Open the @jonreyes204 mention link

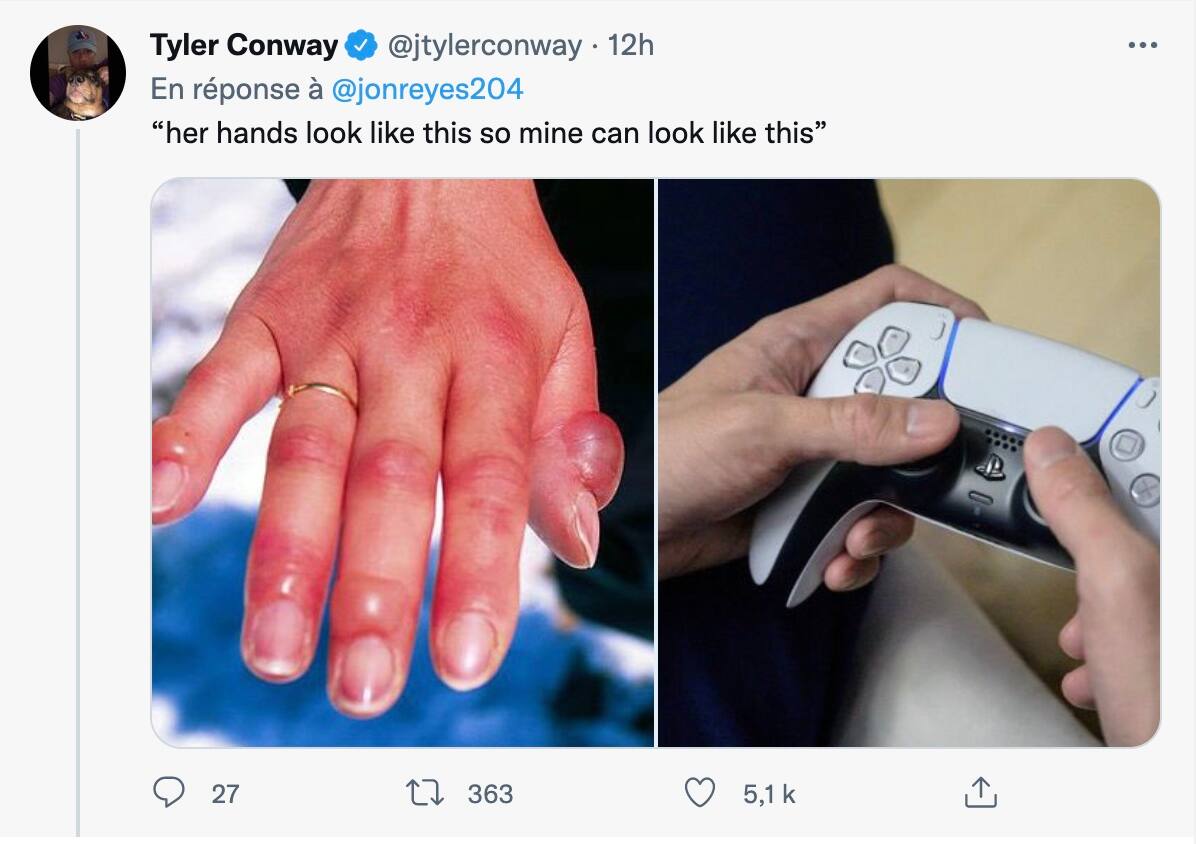(x=427, y=89)
